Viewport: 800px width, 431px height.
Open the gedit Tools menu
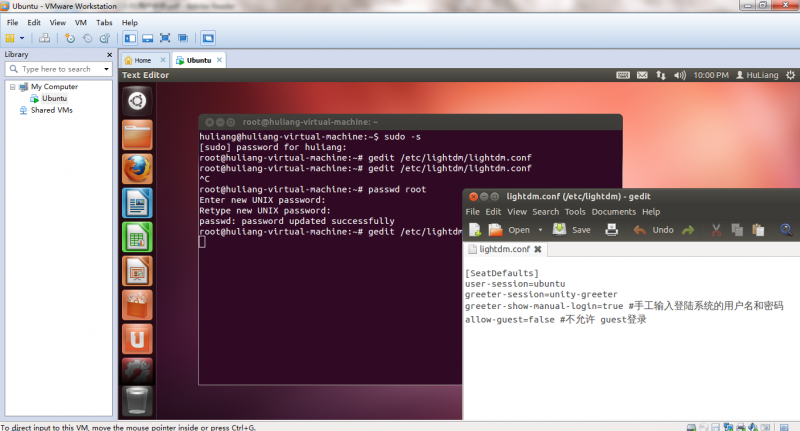pyautogui.click(x=575, y=212)
